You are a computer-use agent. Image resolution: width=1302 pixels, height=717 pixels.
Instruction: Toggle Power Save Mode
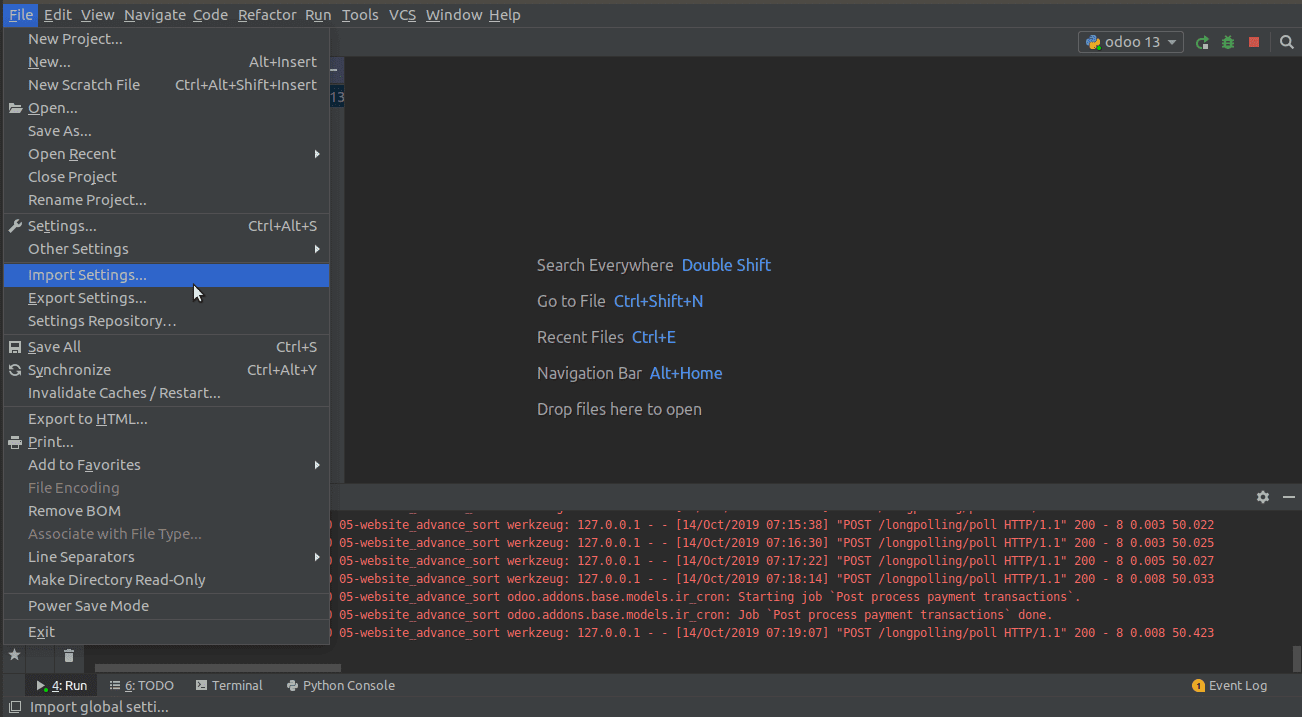166,606
